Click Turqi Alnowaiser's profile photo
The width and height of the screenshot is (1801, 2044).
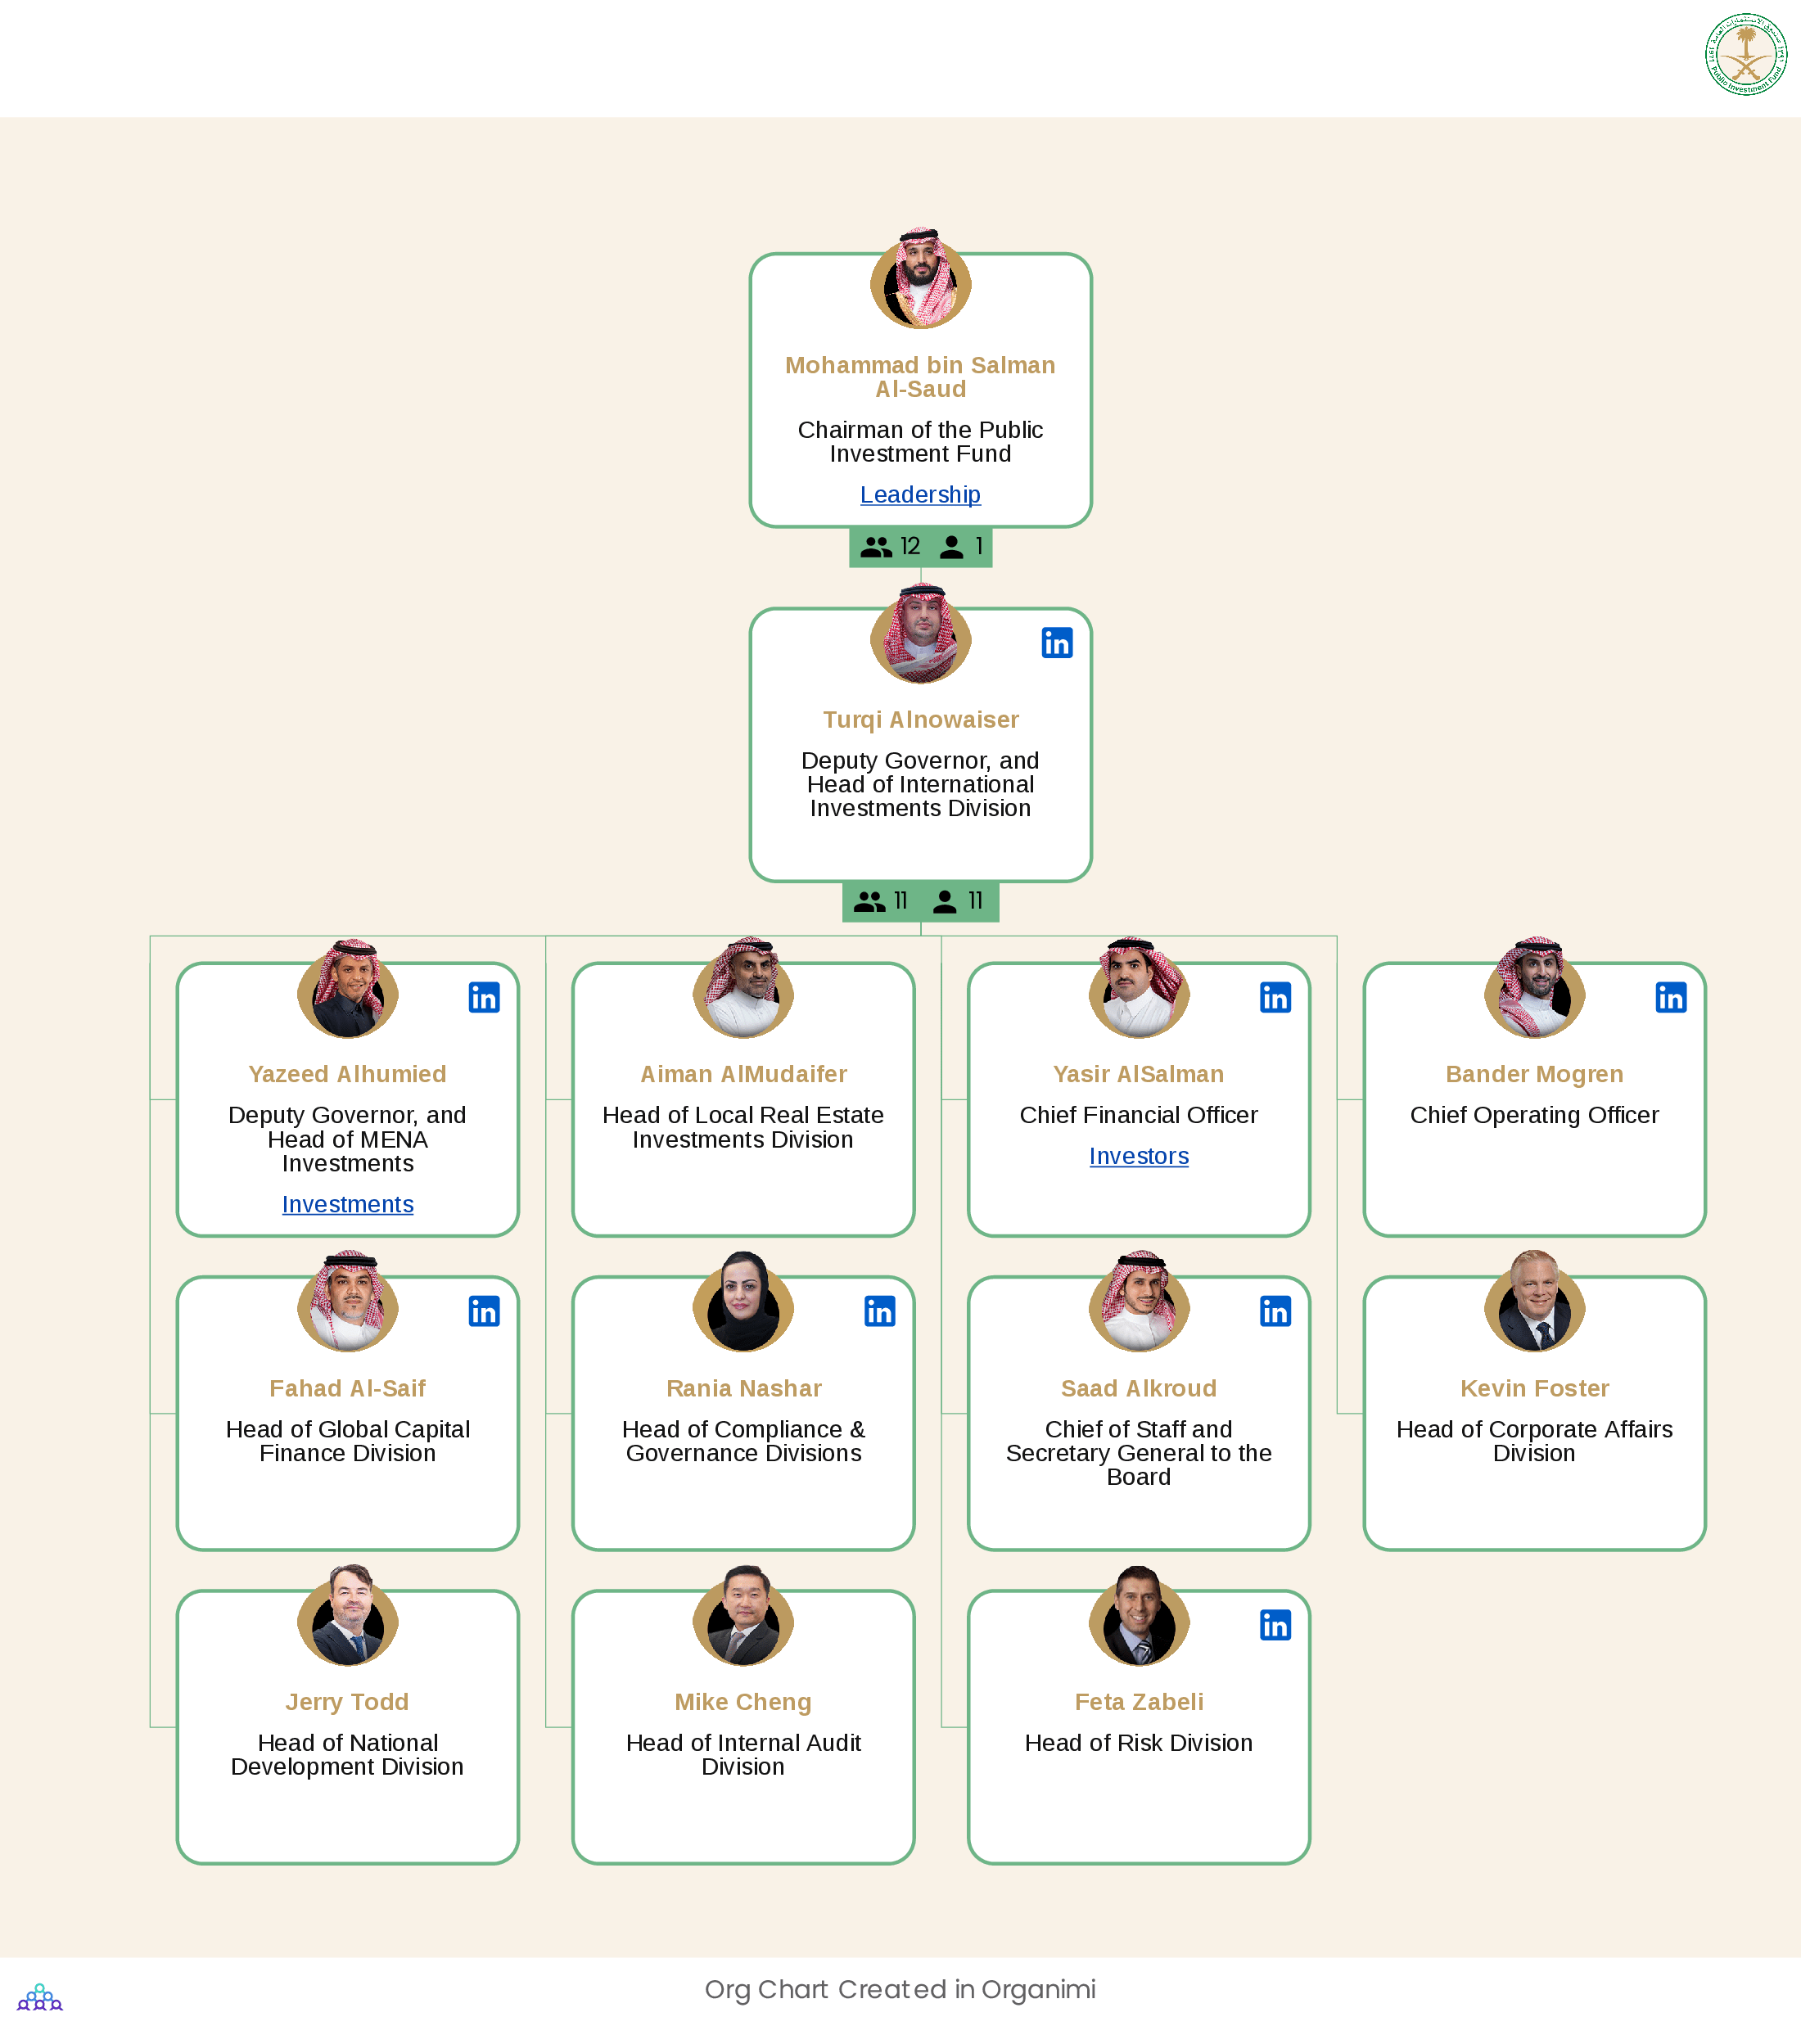[921, 633]
